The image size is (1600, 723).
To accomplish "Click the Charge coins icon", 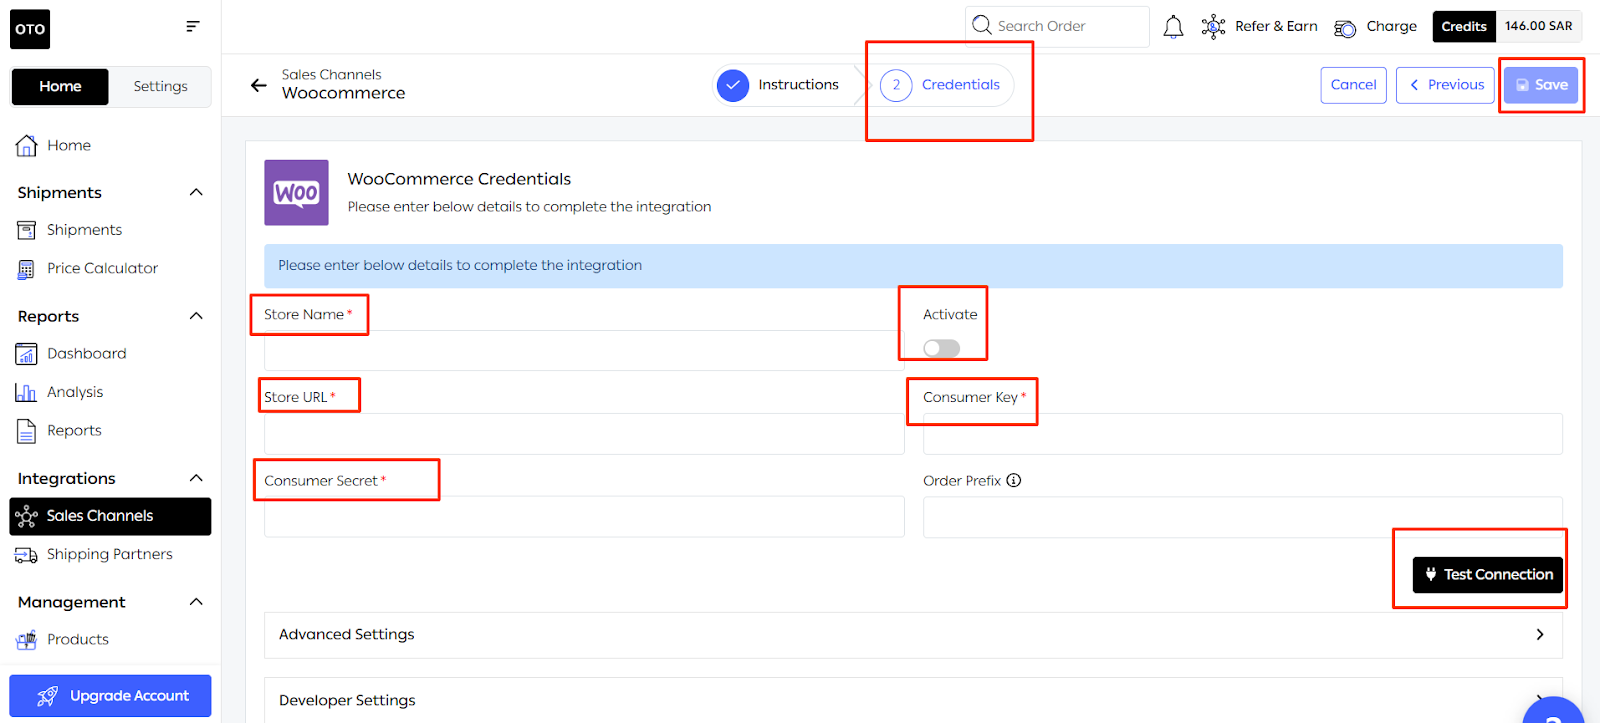I will click(x=1345, y=28).
